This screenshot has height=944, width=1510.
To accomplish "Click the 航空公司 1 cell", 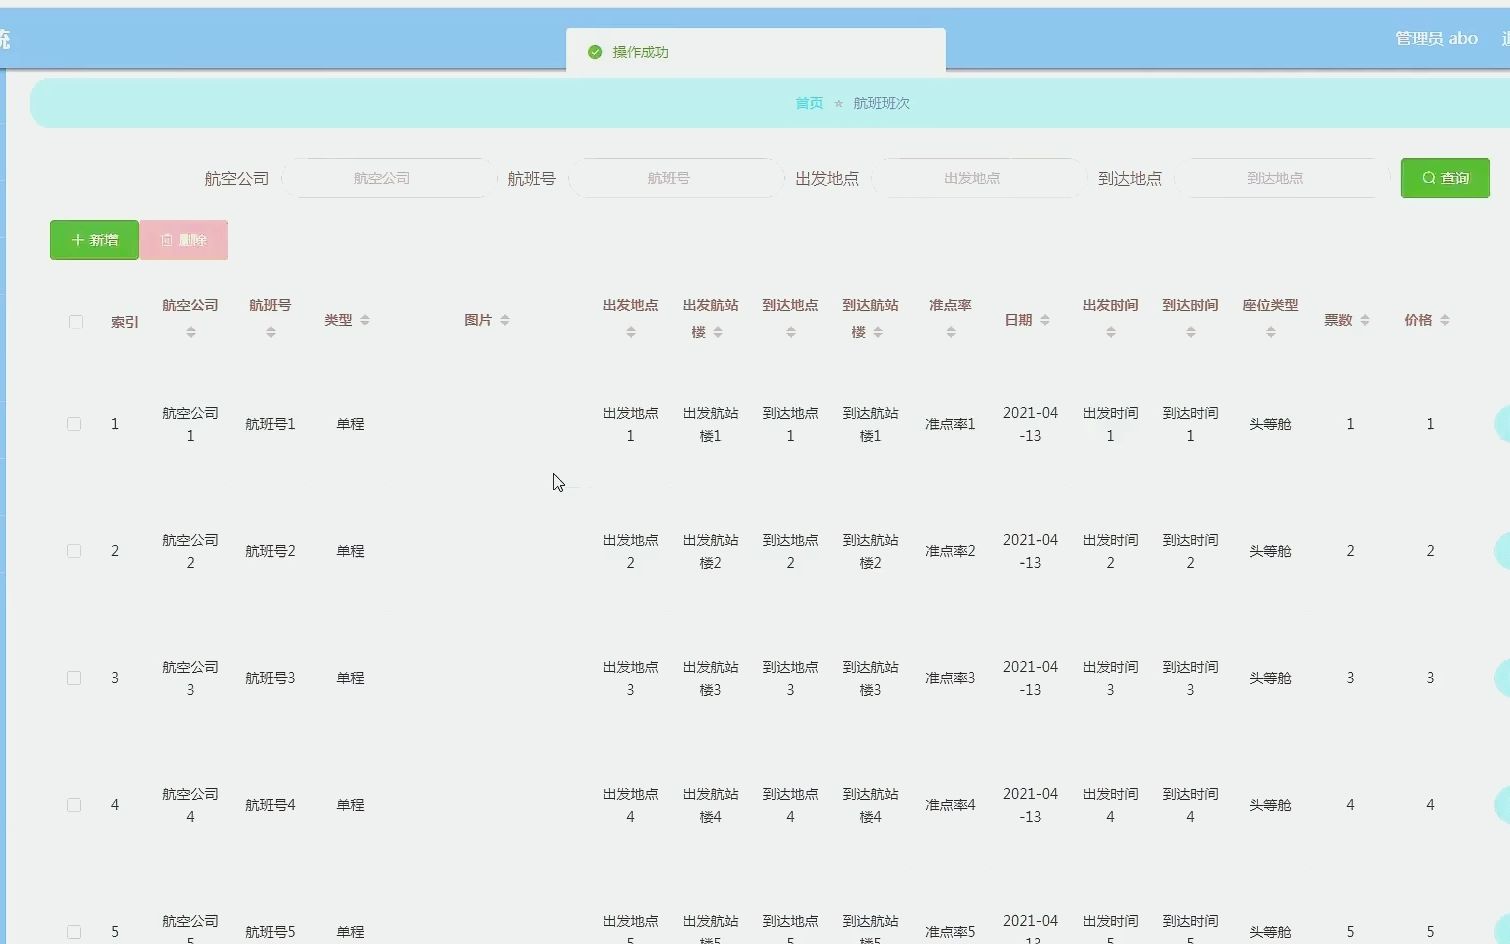I will (x=190, y=424).
